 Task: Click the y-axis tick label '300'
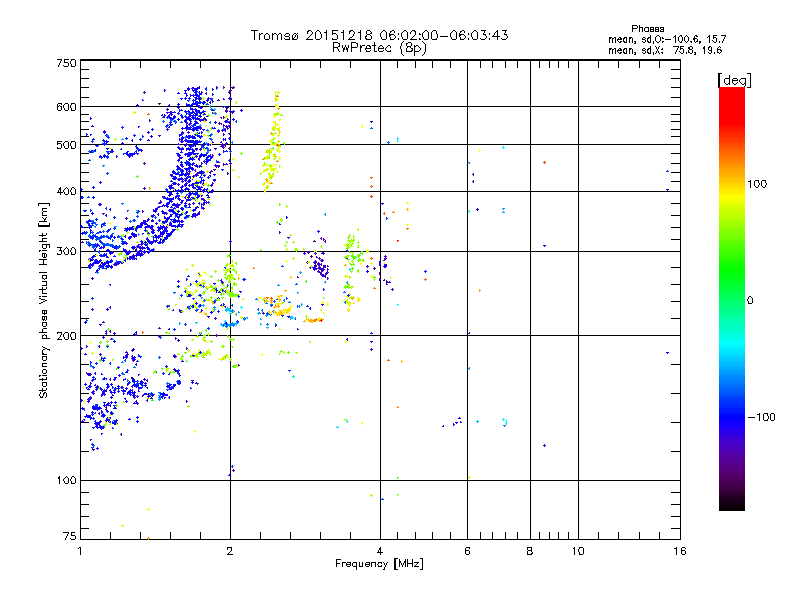point(66,251)
